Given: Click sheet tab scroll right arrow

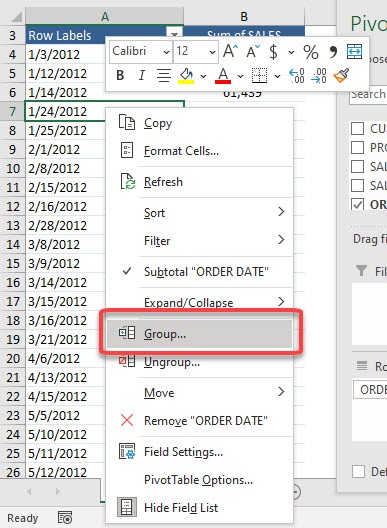Looking at the screenshot, I should tap(58, 492).
